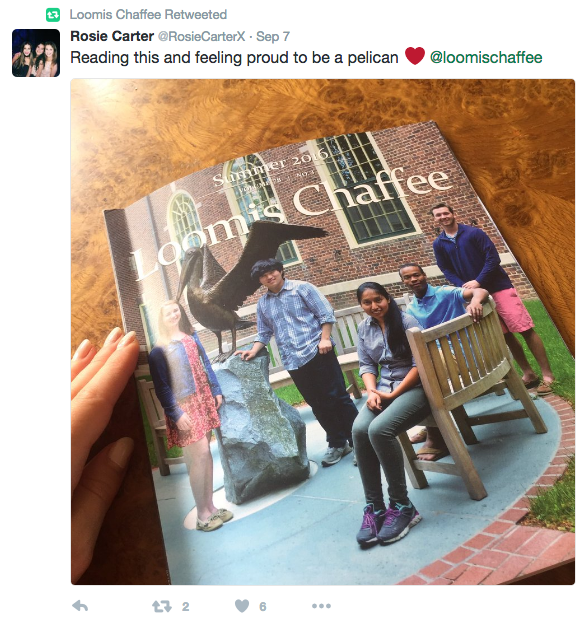Open the Loomis Chaffee Retweeted link
Screen dimensions: 584x624
tap(148, 15)
